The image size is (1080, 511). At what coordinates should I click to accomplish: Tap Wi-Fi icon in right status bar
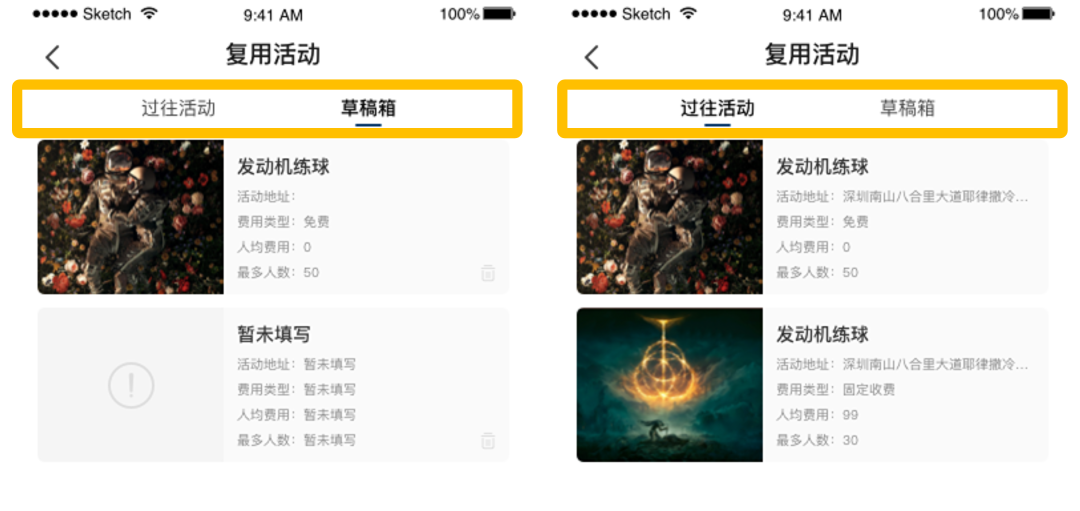pyautogui.click(x=687, y=14)
